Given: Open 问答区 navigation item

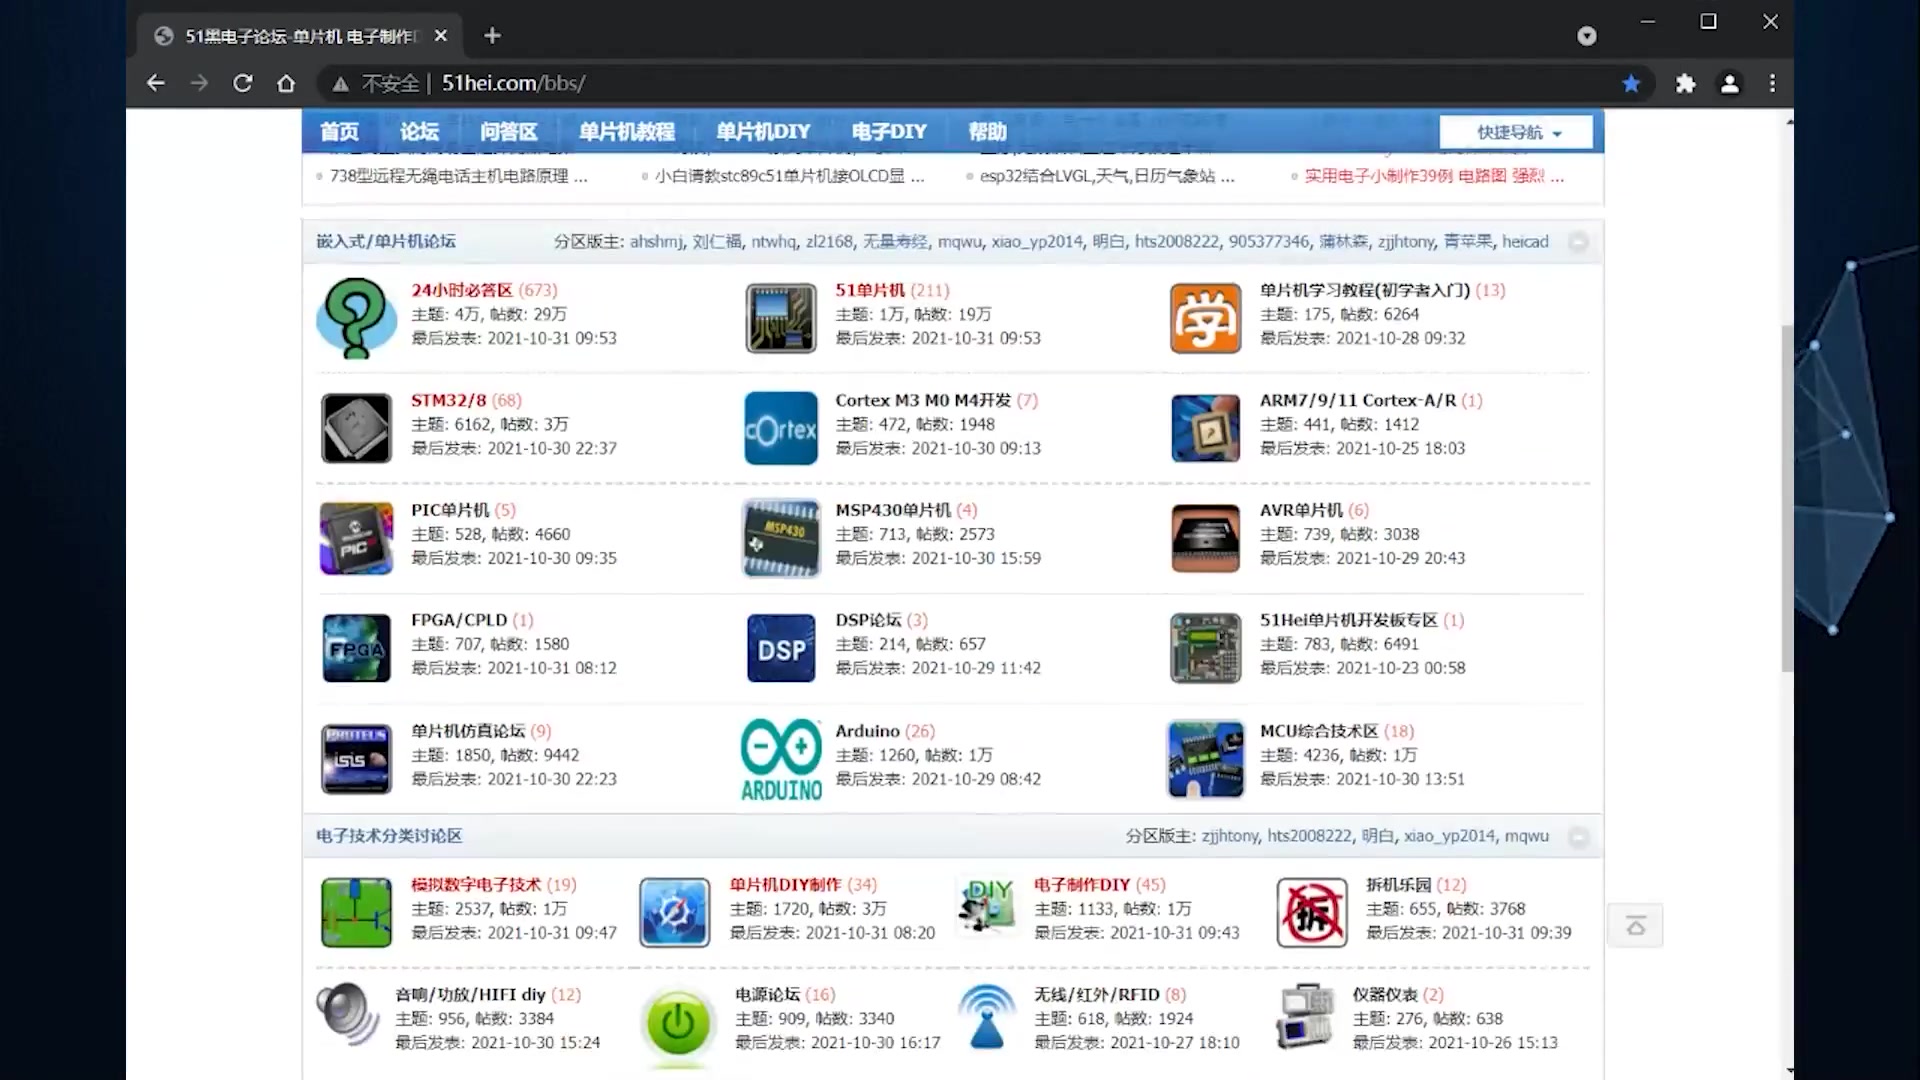Looking at the screenshot, I should [x=508, y=132].
